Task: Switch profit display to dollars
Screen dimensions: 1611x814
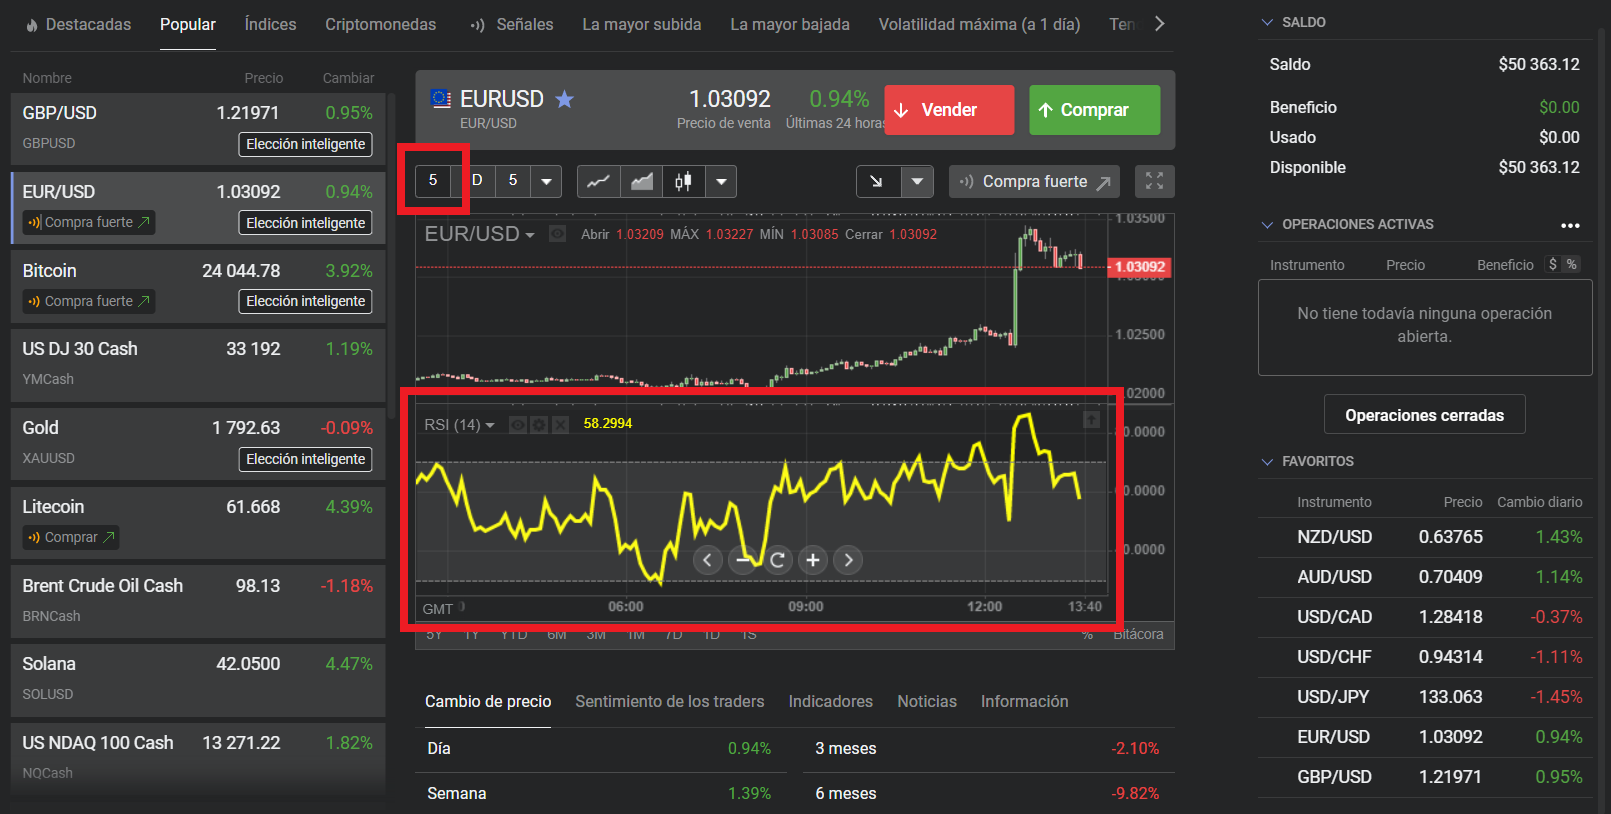Action: point(1553,265)
